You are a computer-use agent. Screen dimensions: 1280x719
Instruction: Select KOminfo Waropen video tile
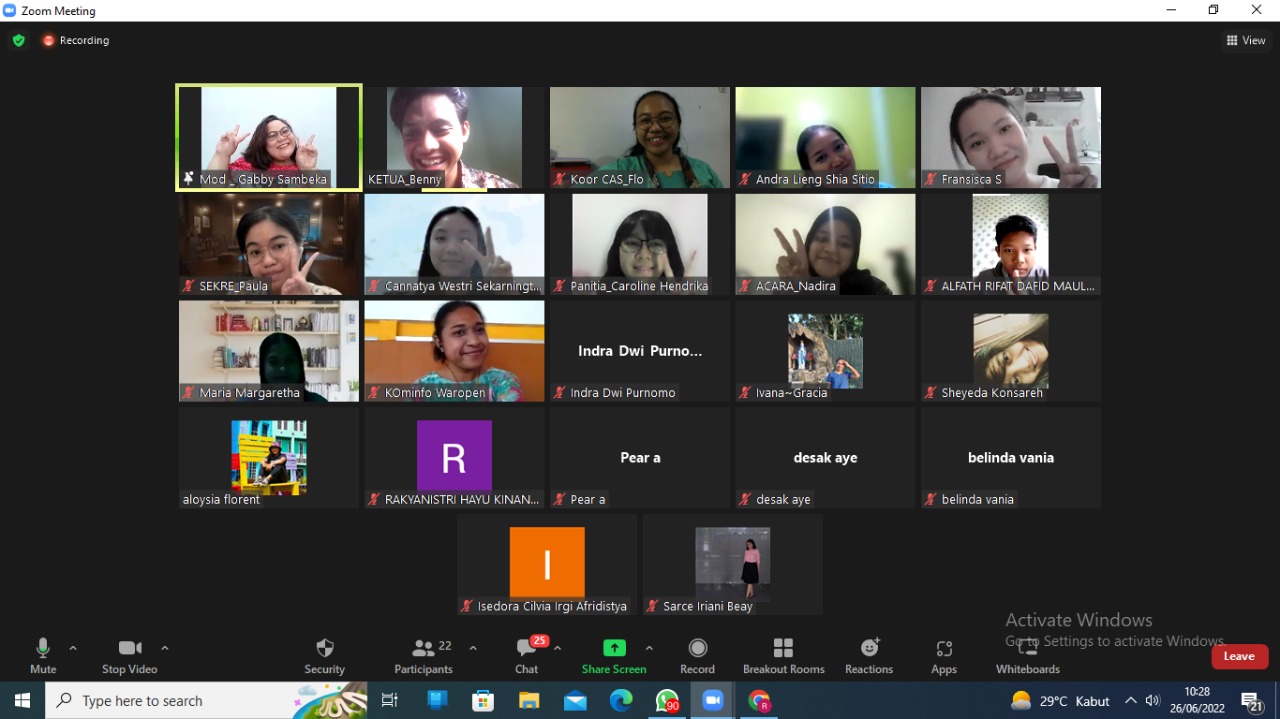pos(454,351)
